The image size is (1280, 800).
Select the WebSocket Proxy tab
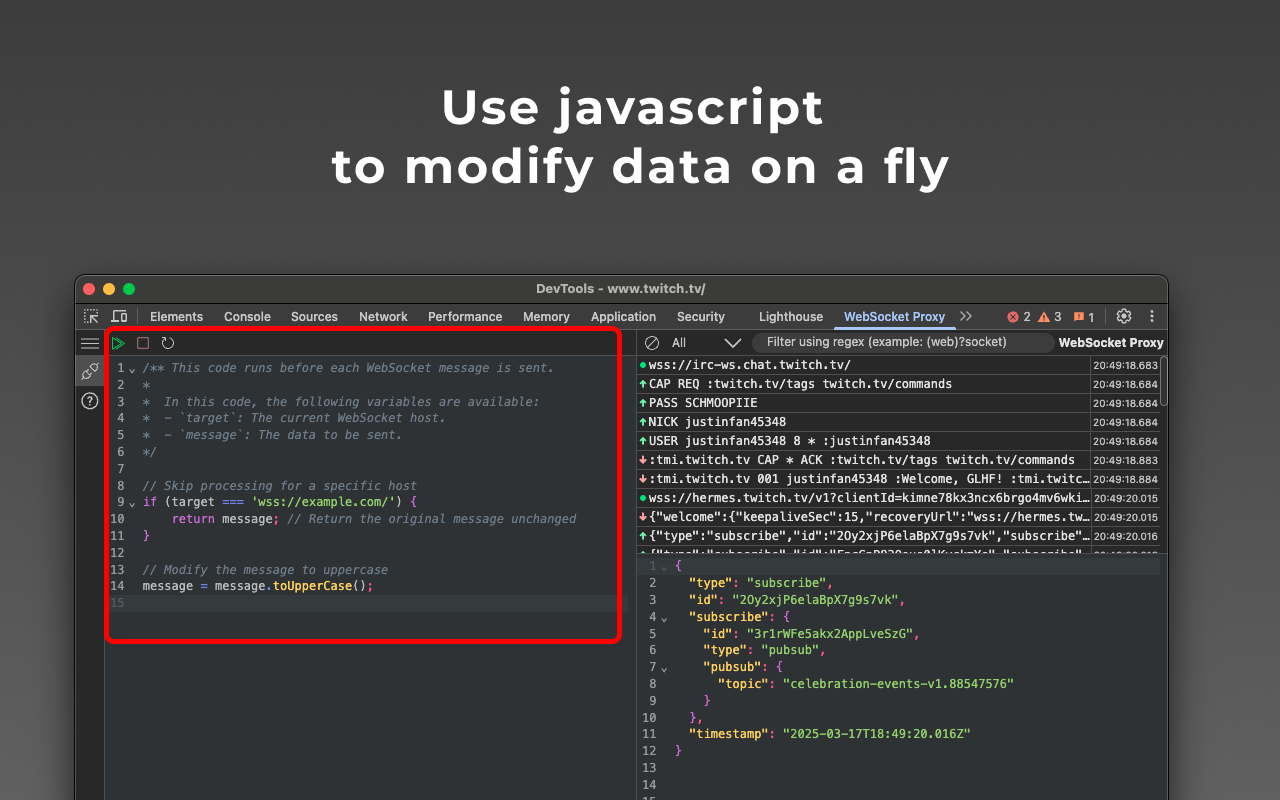(894, 317)
